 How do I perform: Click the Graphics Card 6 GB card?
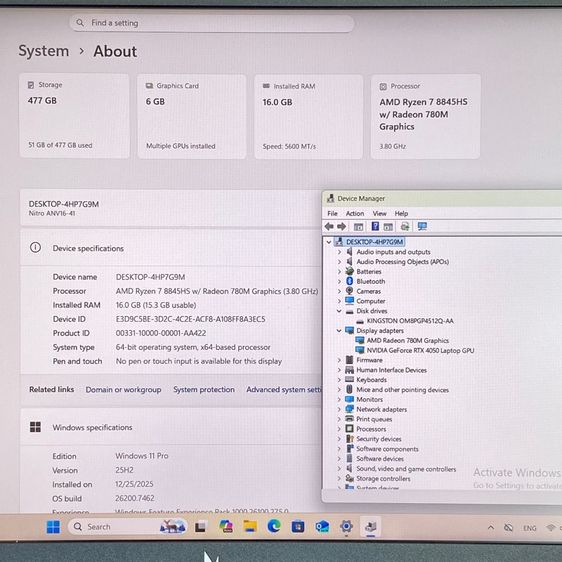(191, 116)
